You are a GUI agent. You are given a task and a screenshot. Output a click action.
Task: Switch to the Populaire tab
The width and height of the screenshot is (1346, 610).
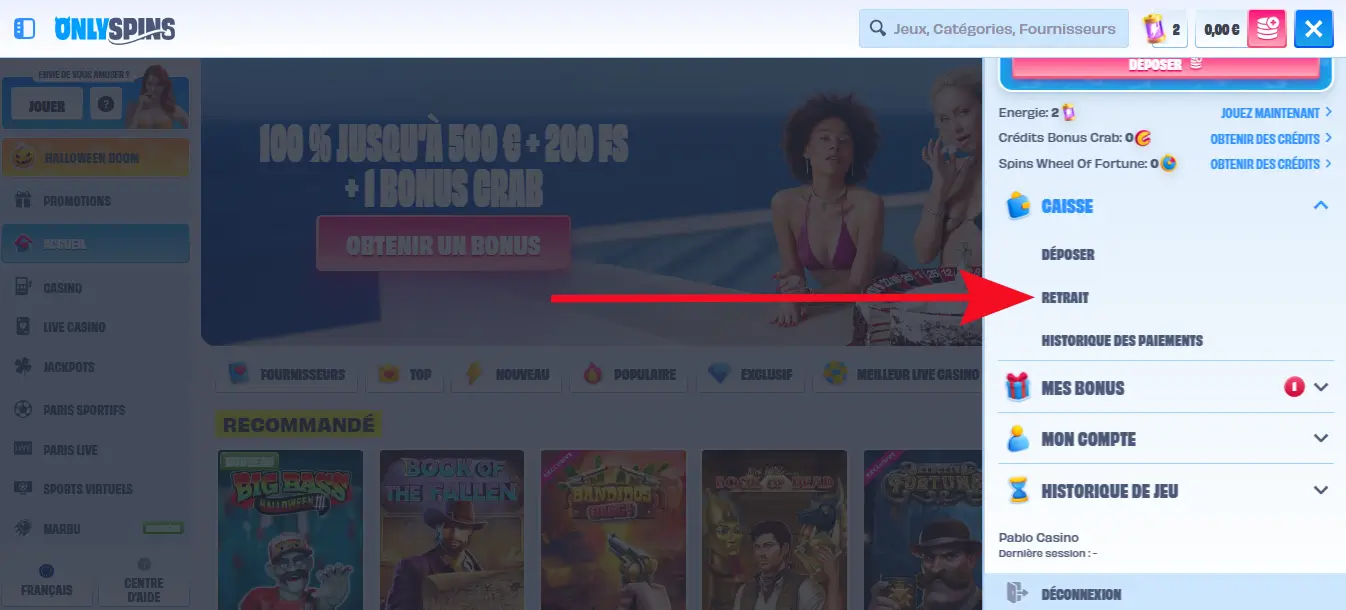pos(628,373)
